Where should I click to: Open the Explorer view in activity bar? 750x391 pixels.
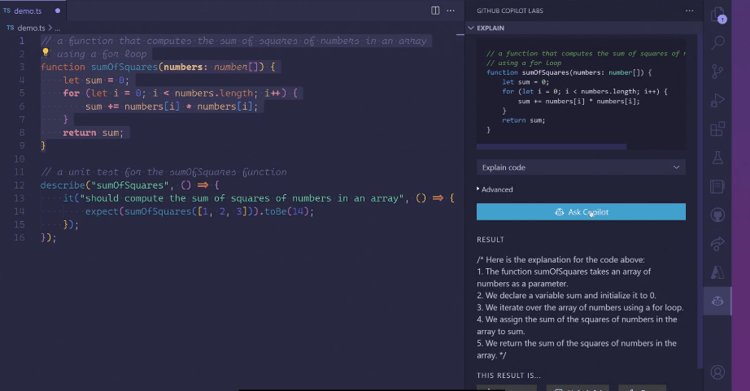pyautogui.click(x=717, y=15)
